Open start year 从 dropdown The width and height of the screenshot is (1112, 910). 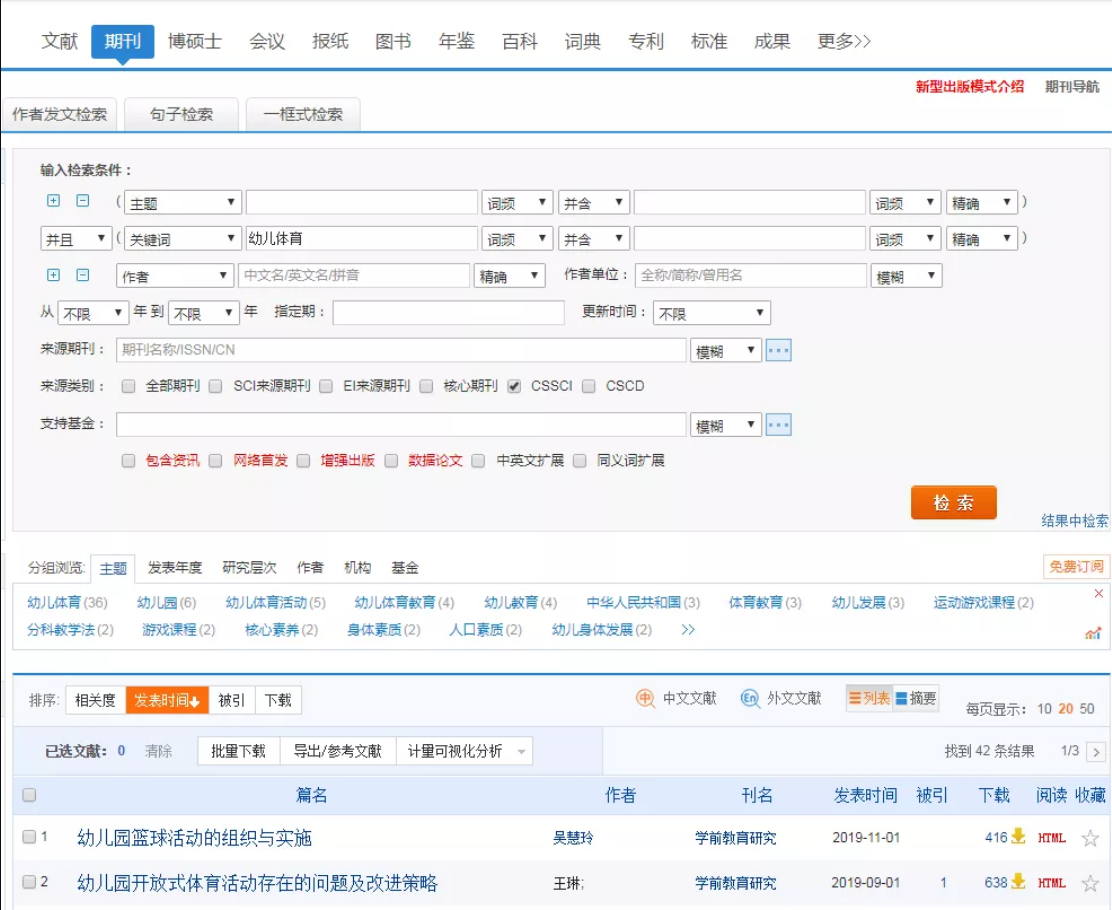93,313
